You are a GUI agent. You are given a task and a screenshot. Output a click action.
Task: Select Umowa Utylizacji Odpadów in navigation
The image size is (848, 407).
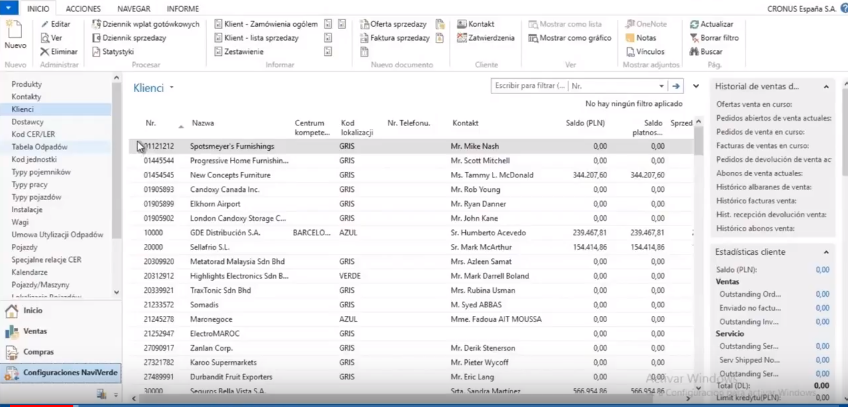(x=57, y=235)
